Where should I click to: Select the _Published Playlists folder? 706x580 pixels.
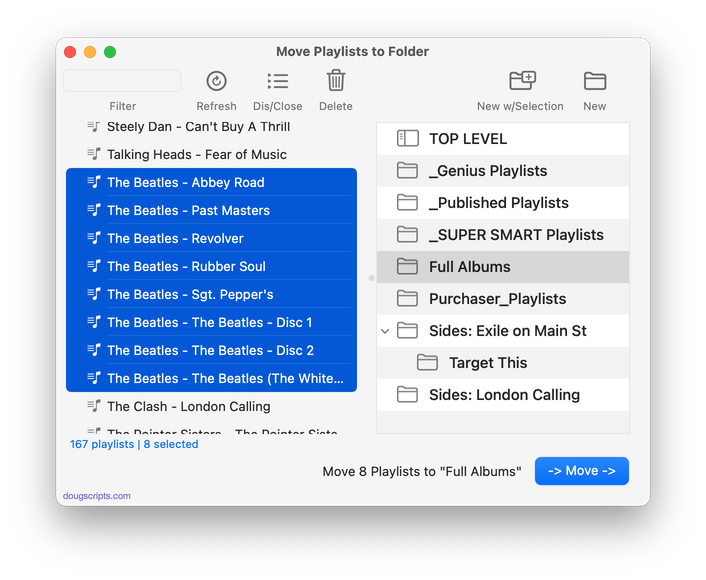(502, 203)
